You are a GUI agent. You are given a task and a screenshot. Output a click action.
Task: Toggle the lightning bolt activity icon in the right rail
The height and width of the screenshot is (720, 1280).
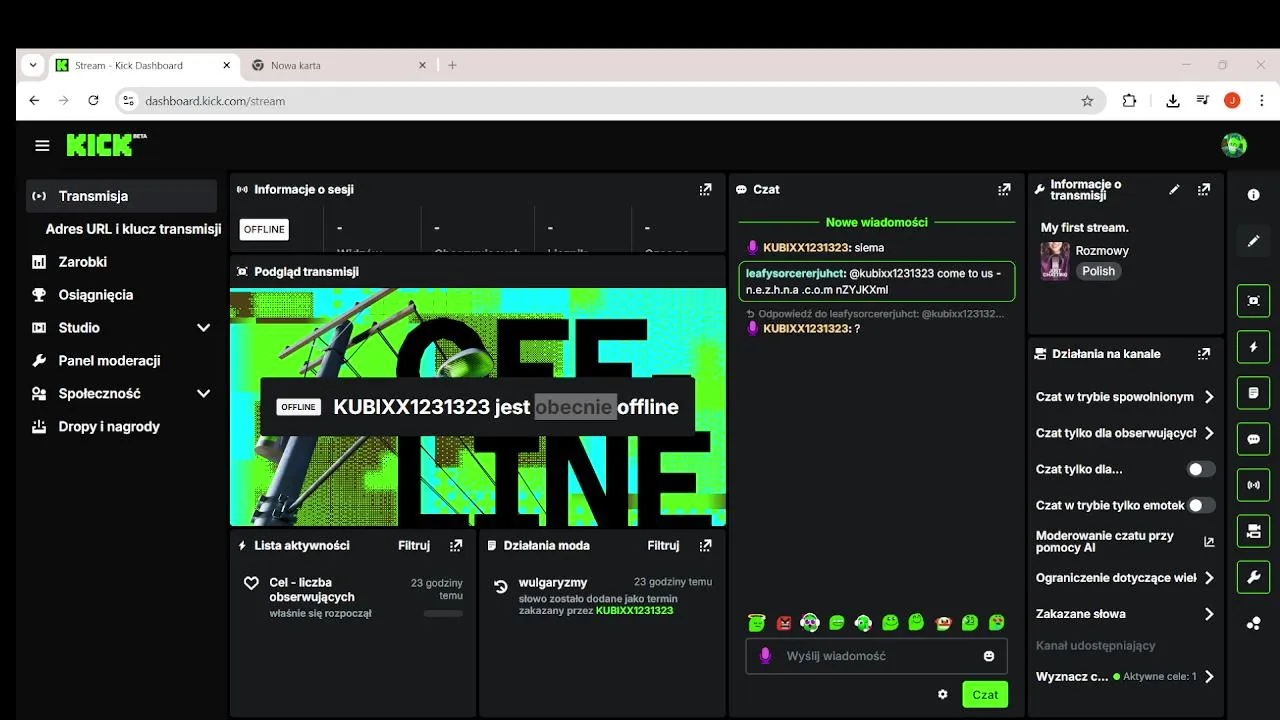(1253, 347)
